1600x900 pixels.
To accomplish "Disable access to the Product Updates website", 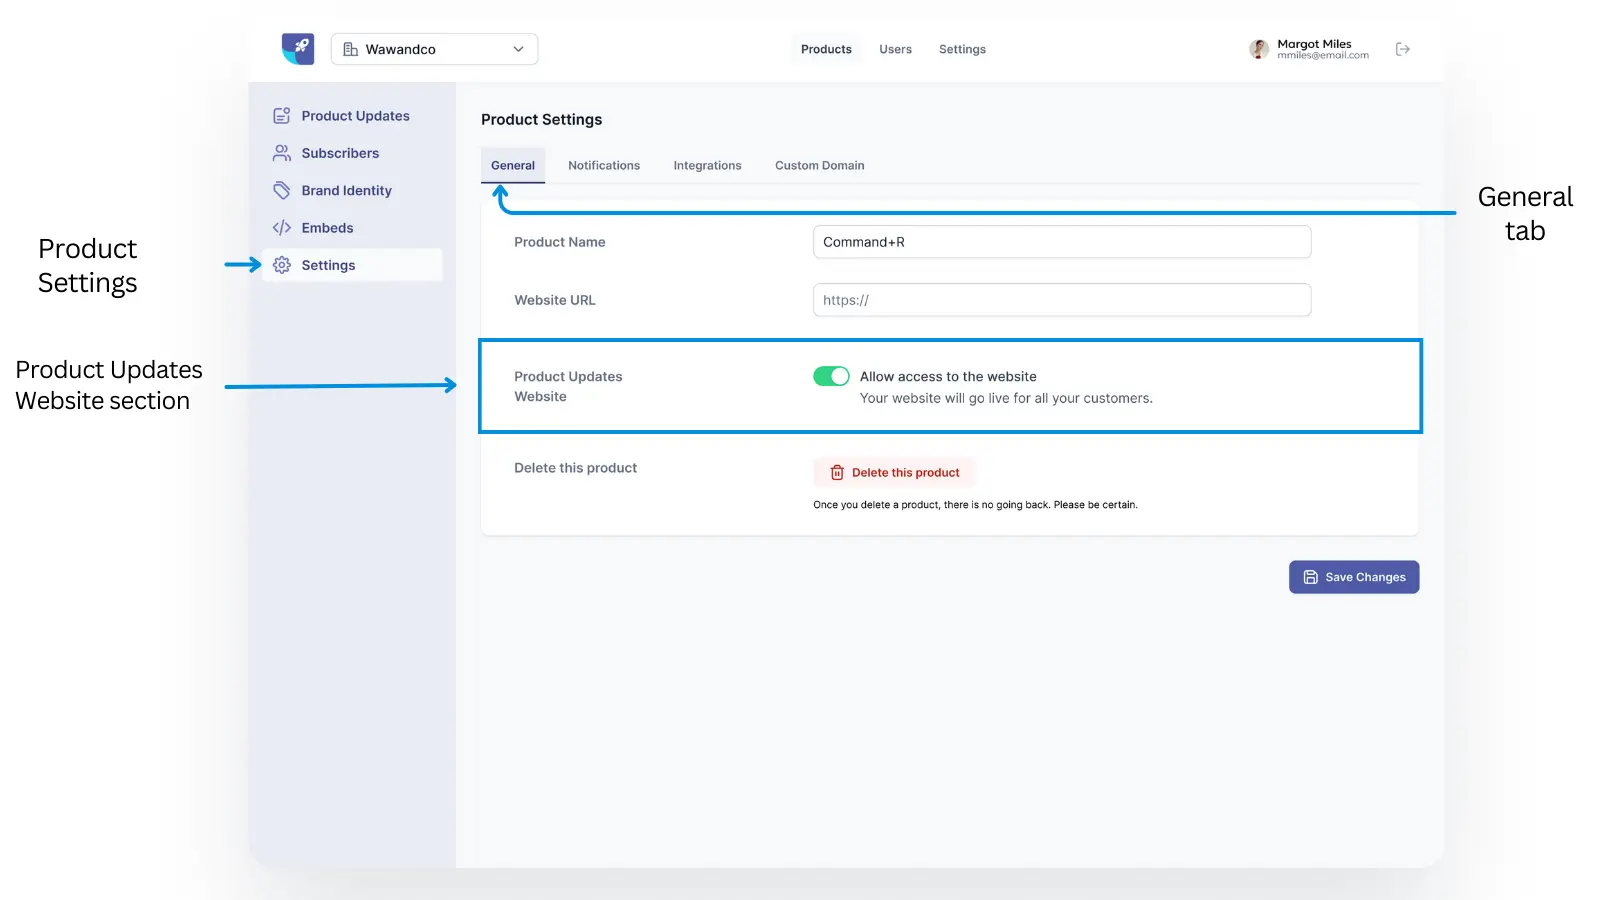I will (x=830, y=376).
